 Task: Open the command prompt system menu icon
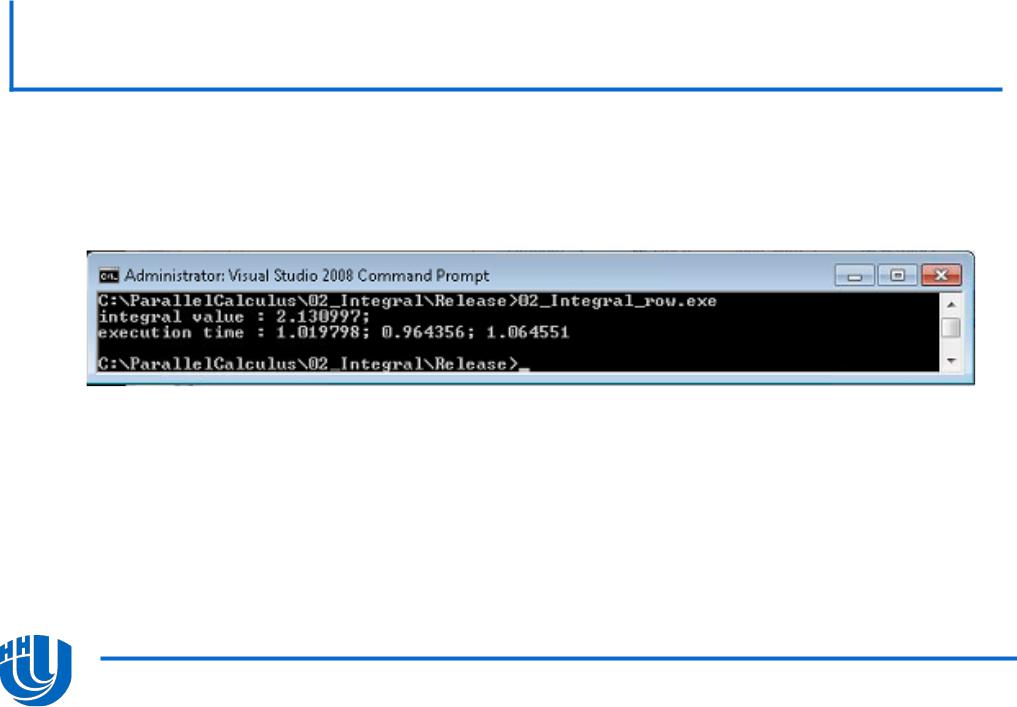pos(108,276)
